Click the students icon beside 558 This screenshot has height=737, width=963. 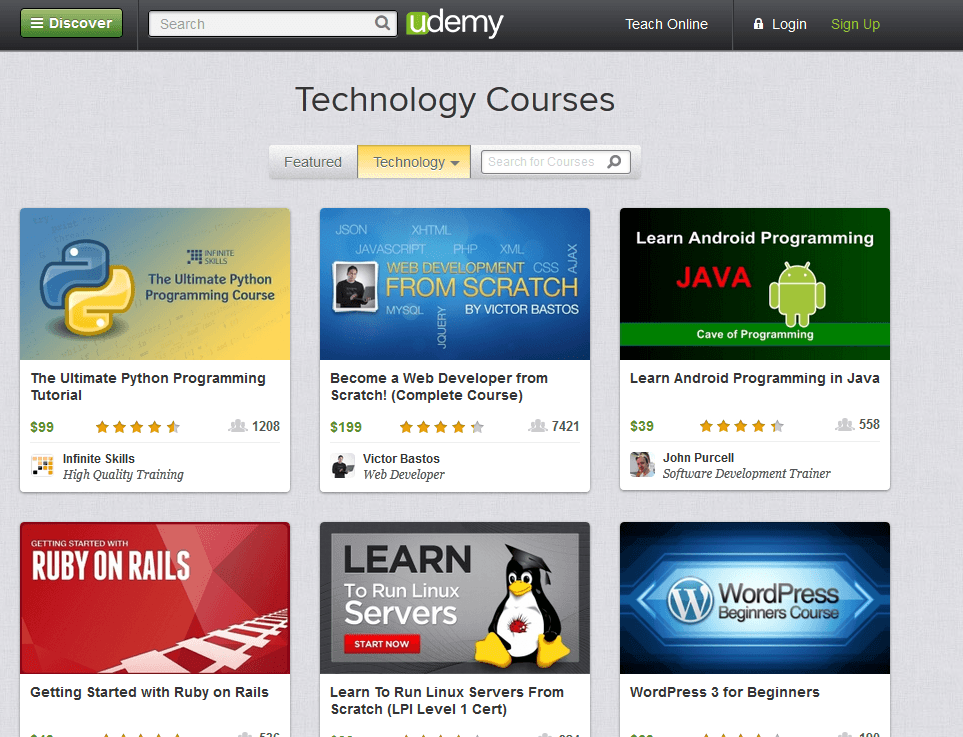pos(844,424)
